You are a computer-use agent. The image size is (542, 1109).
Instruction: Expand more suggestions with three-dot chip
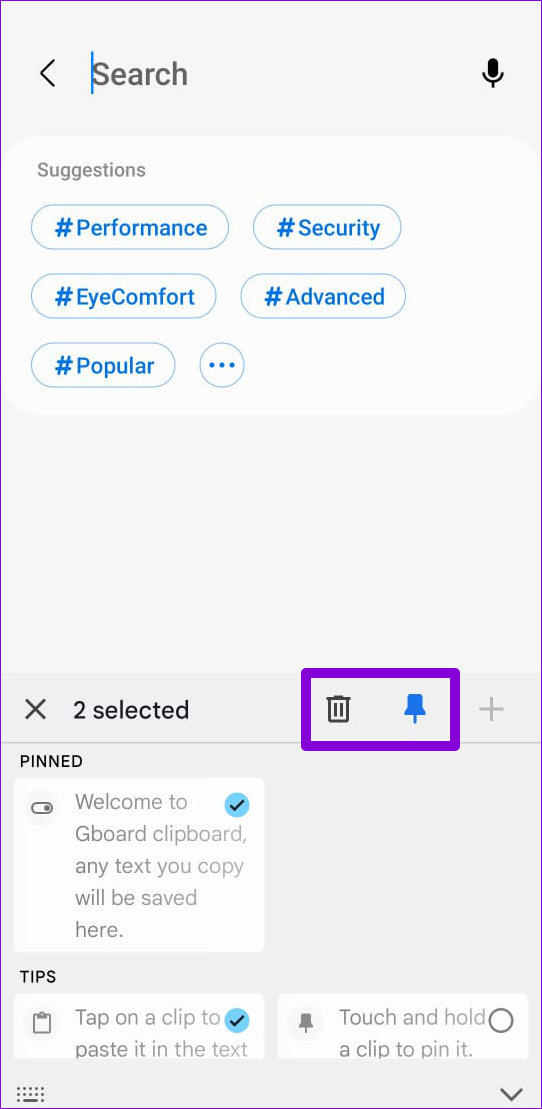click(221, 365)
